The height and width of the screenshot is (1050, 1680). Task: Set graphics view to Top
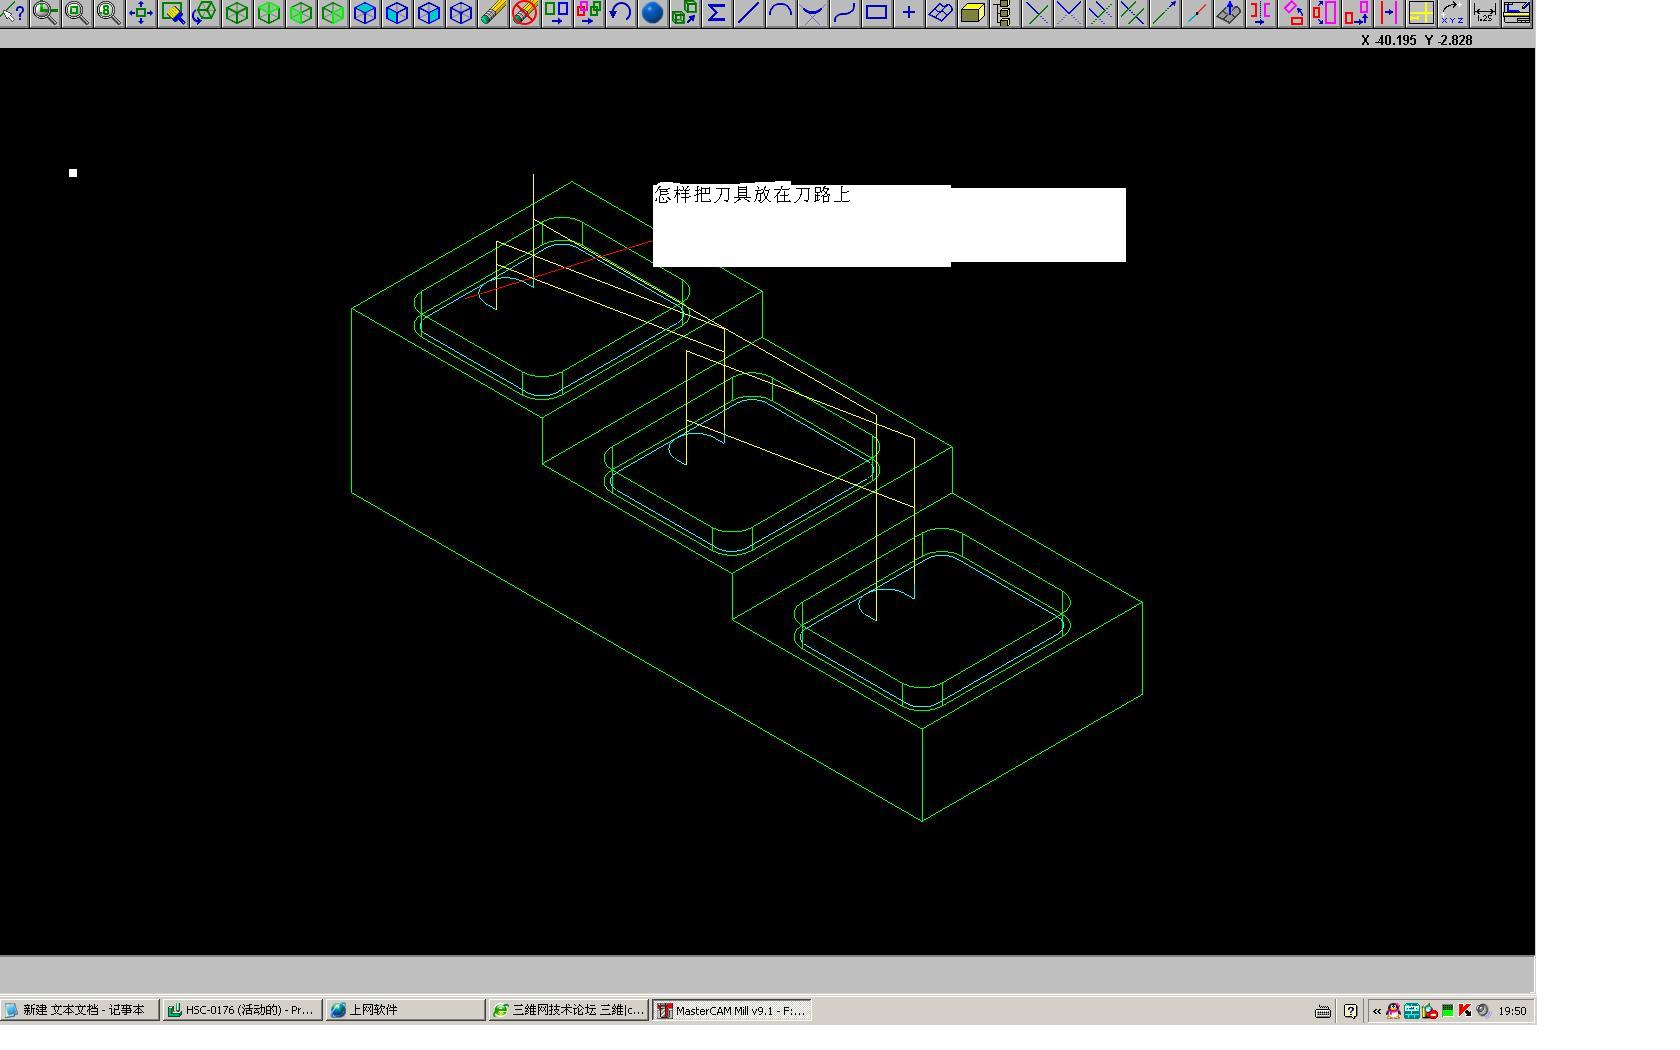click(x=269, y=13)
